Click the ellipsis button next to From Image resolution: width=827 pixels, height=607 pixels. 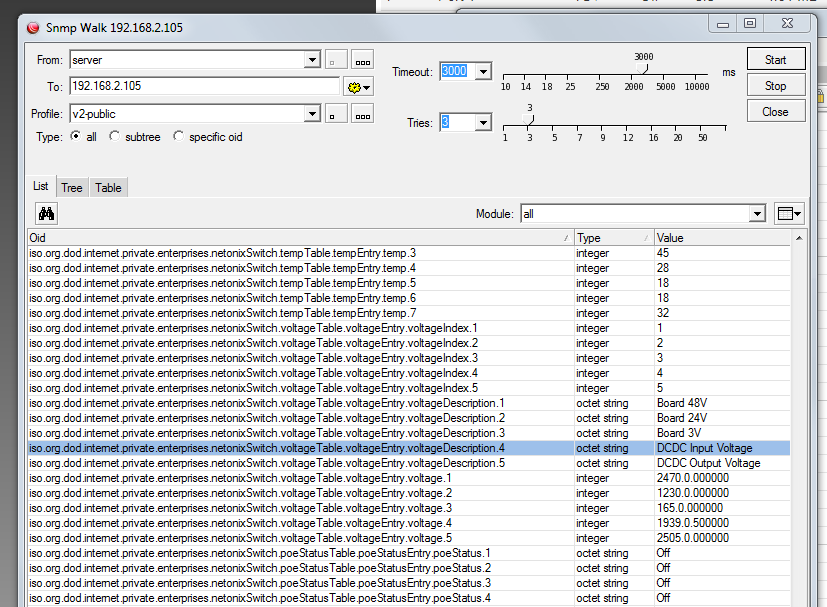click(x=362, y=61)
